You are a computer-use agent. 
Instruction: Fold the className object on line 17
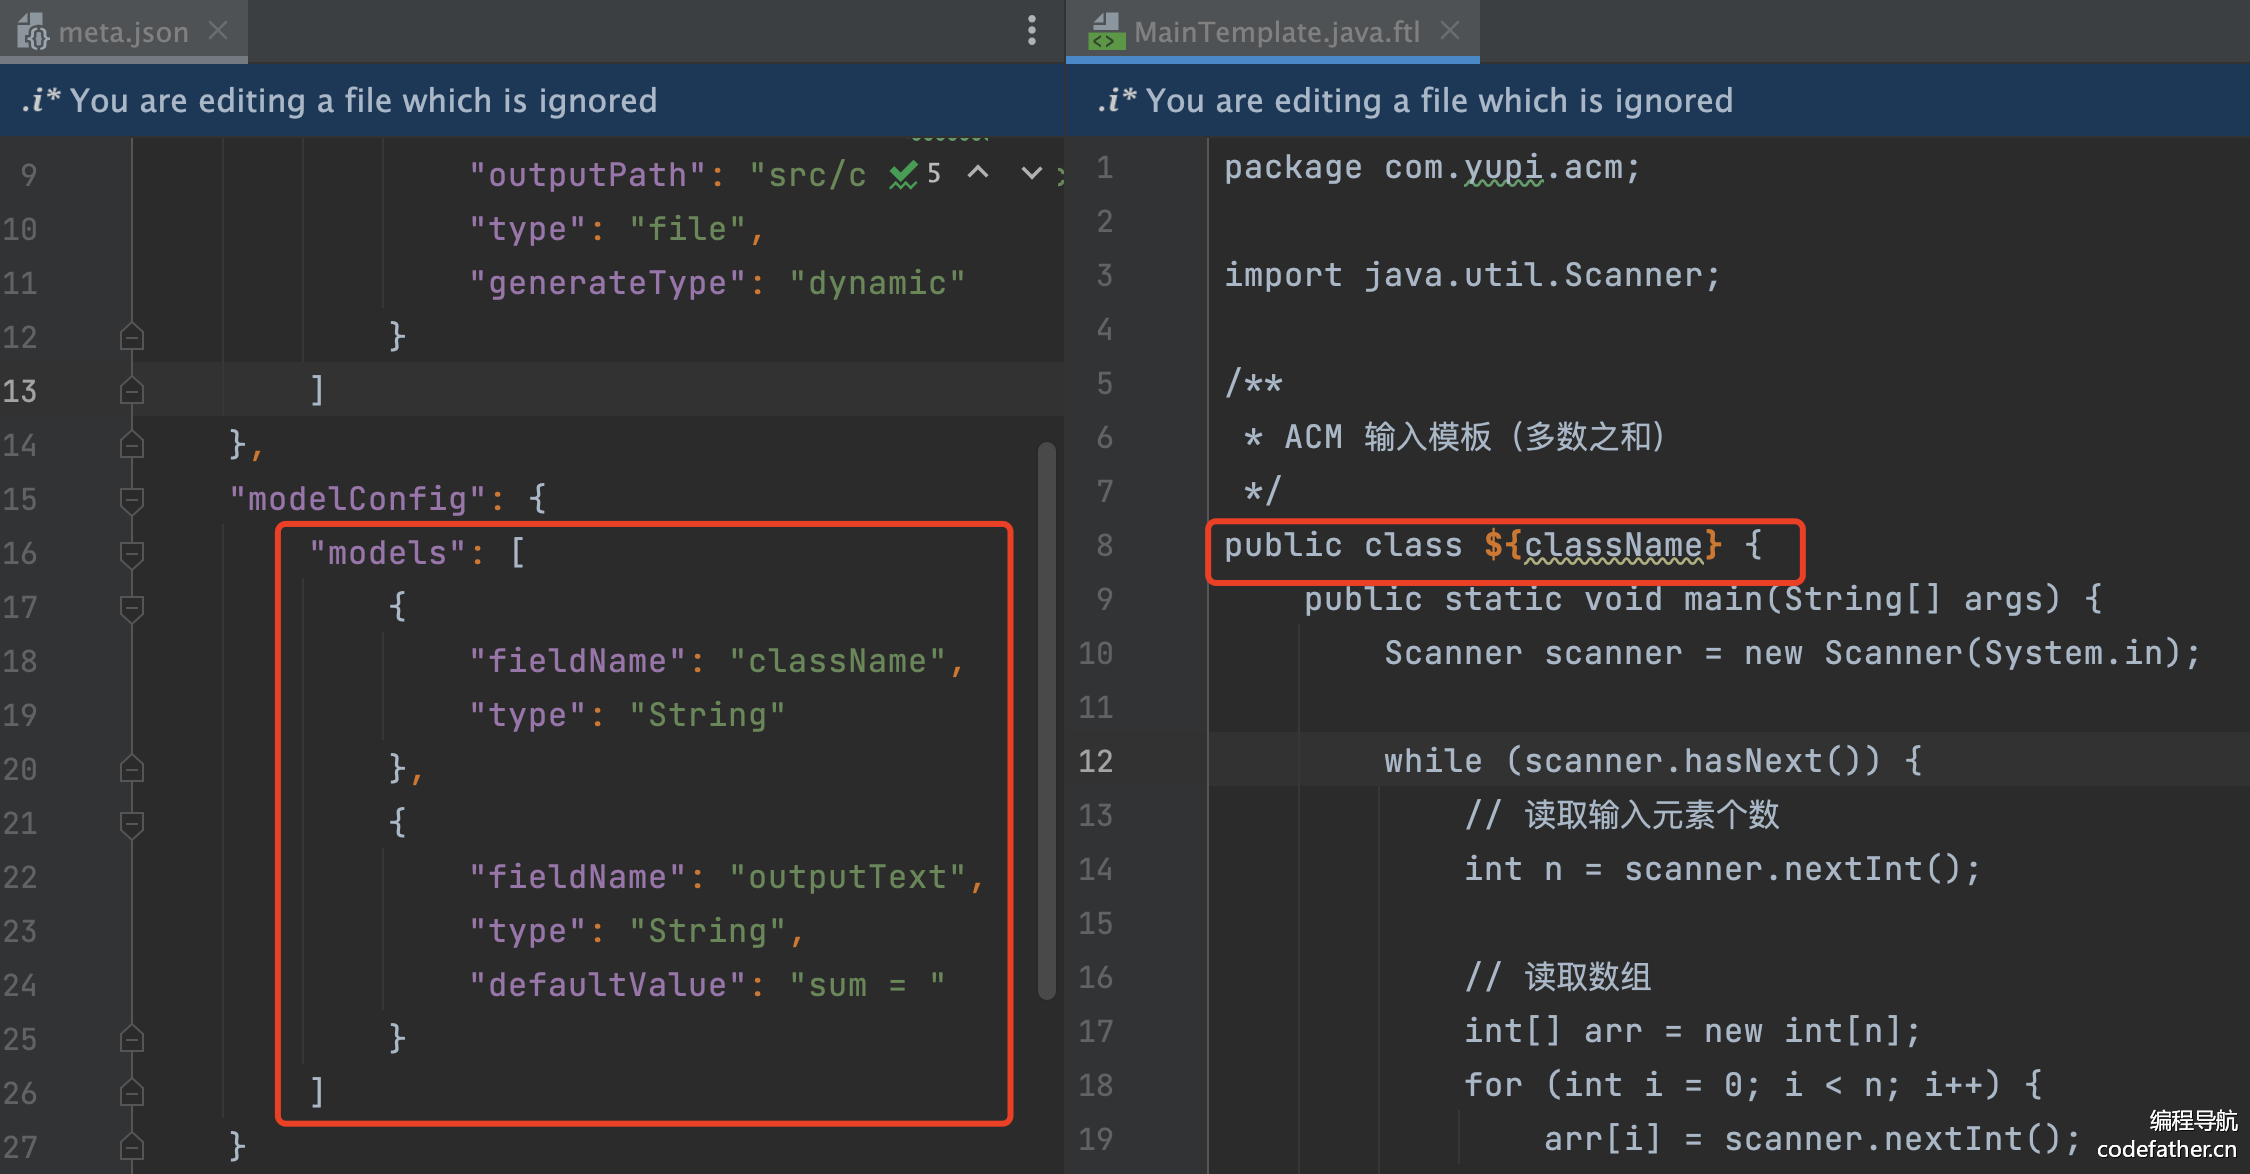pyautogui.click(x=131, y=606)
